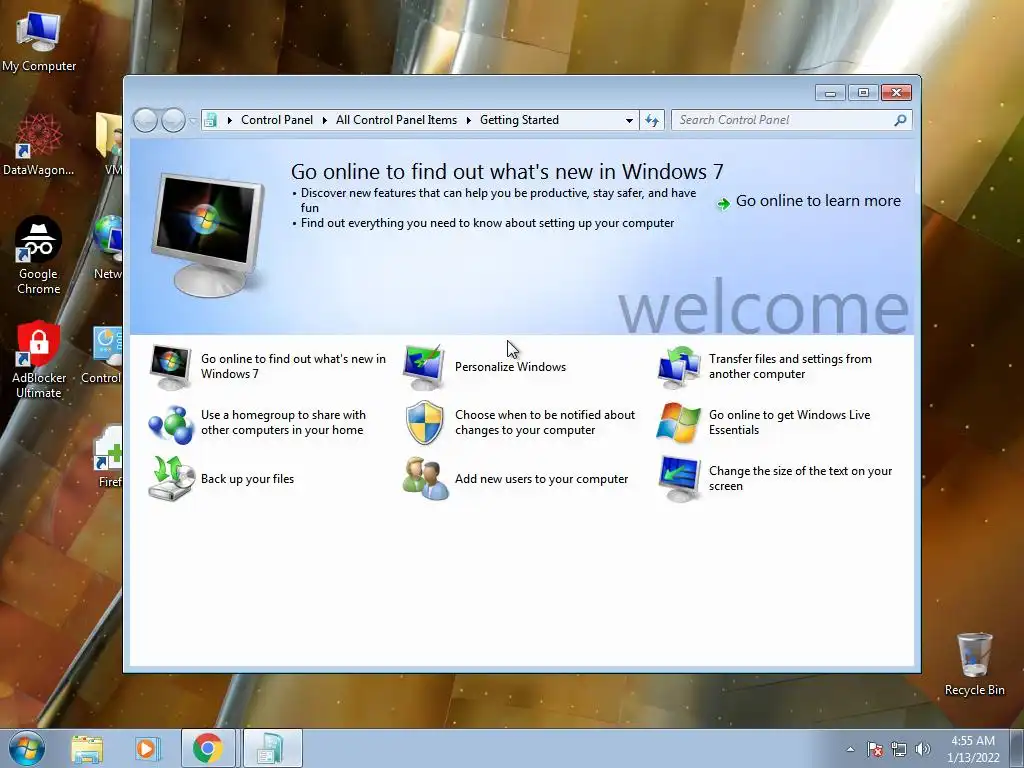Expand the arrow before Control Panel breadcrumb

(x=230, y=120)
